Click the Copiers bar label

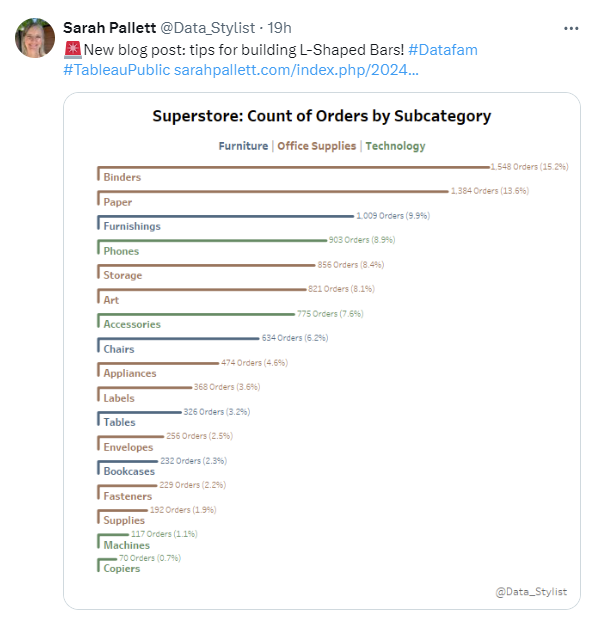[121, 569]
